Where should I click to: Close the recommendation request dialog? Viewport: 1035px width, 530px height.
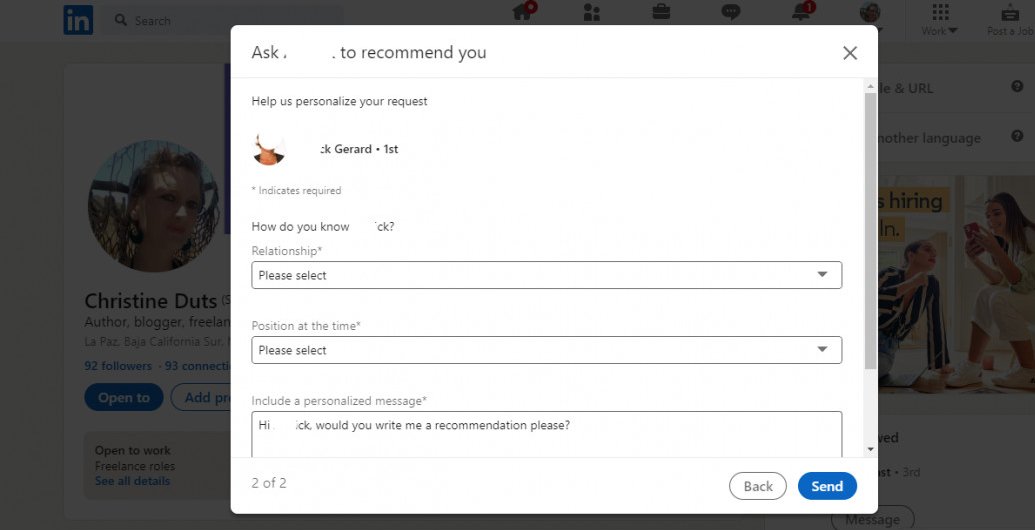[850, 53]
